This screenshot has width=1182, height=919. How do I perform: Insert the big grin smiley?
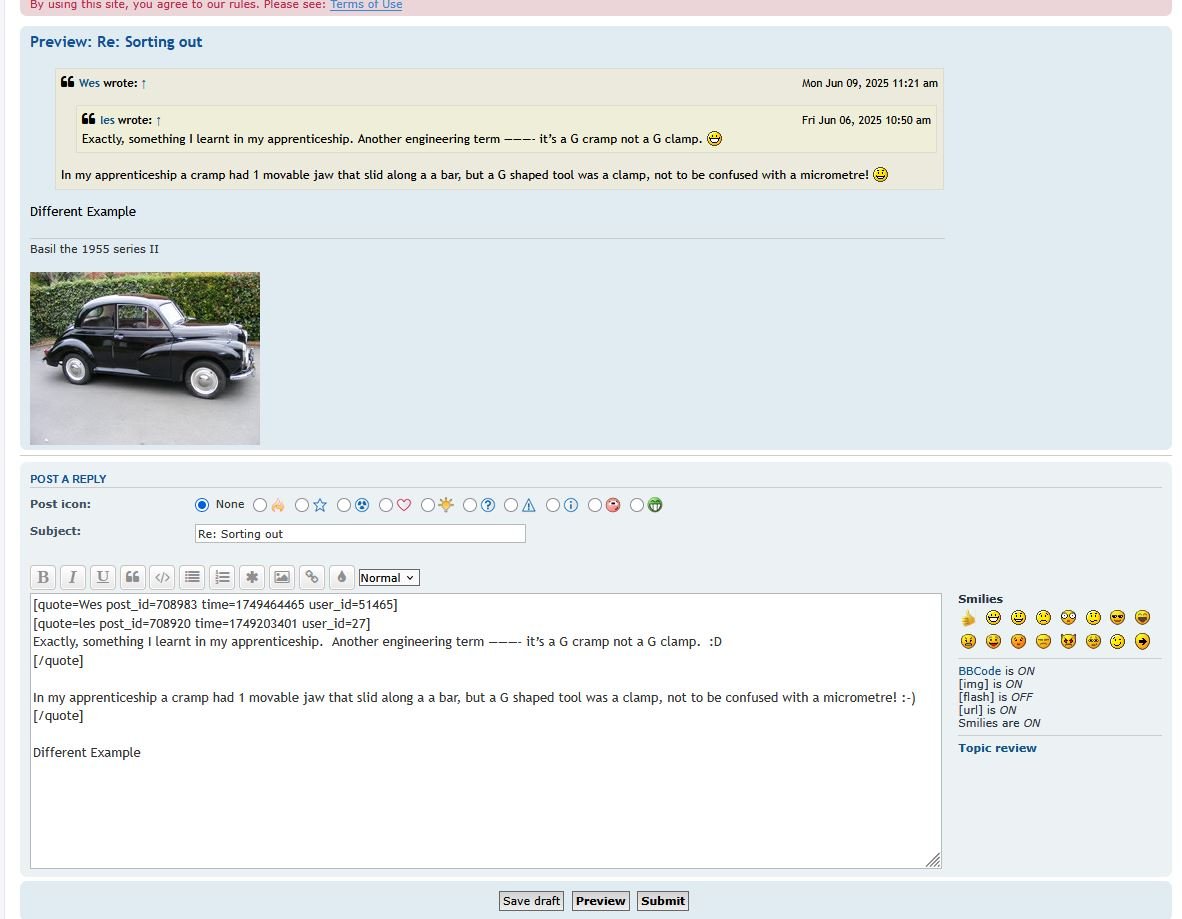click(x=994, y=618)
